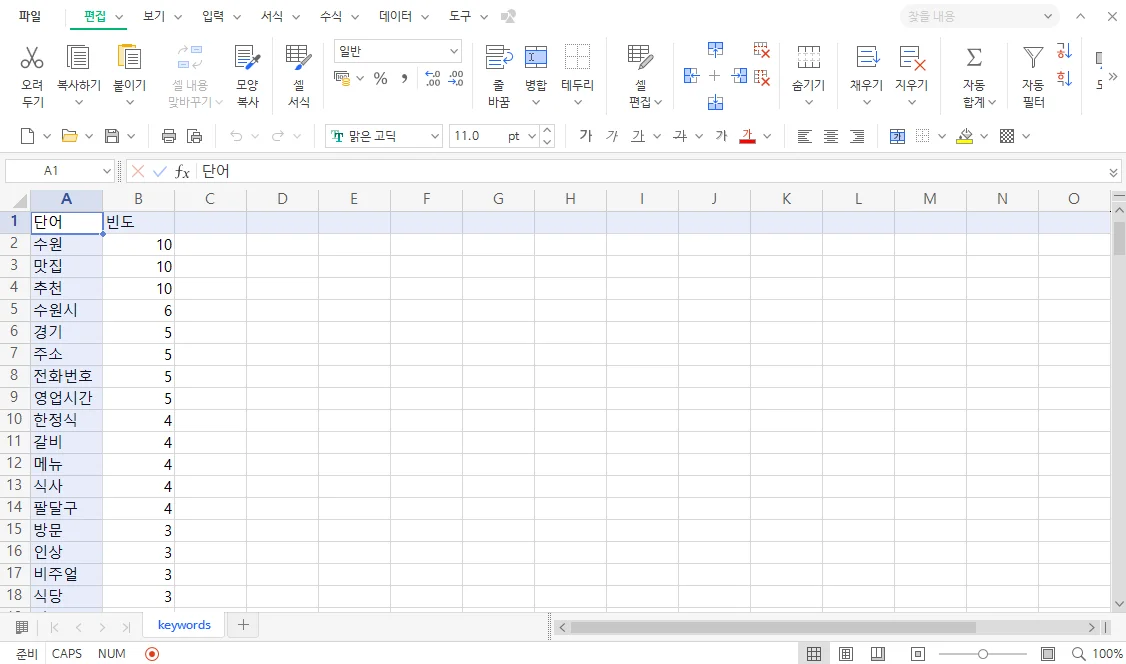Cancel formula entry with the X icon

[x=138, y=171]
